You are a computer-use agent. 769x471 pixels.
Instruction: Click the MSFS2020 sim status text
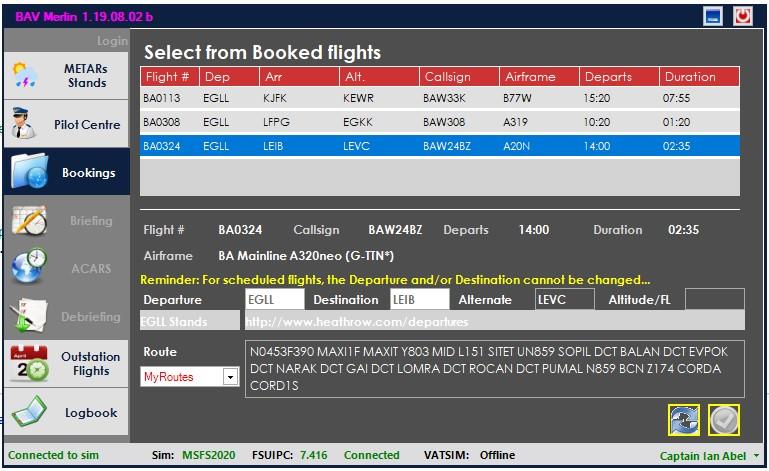point(208,455)
